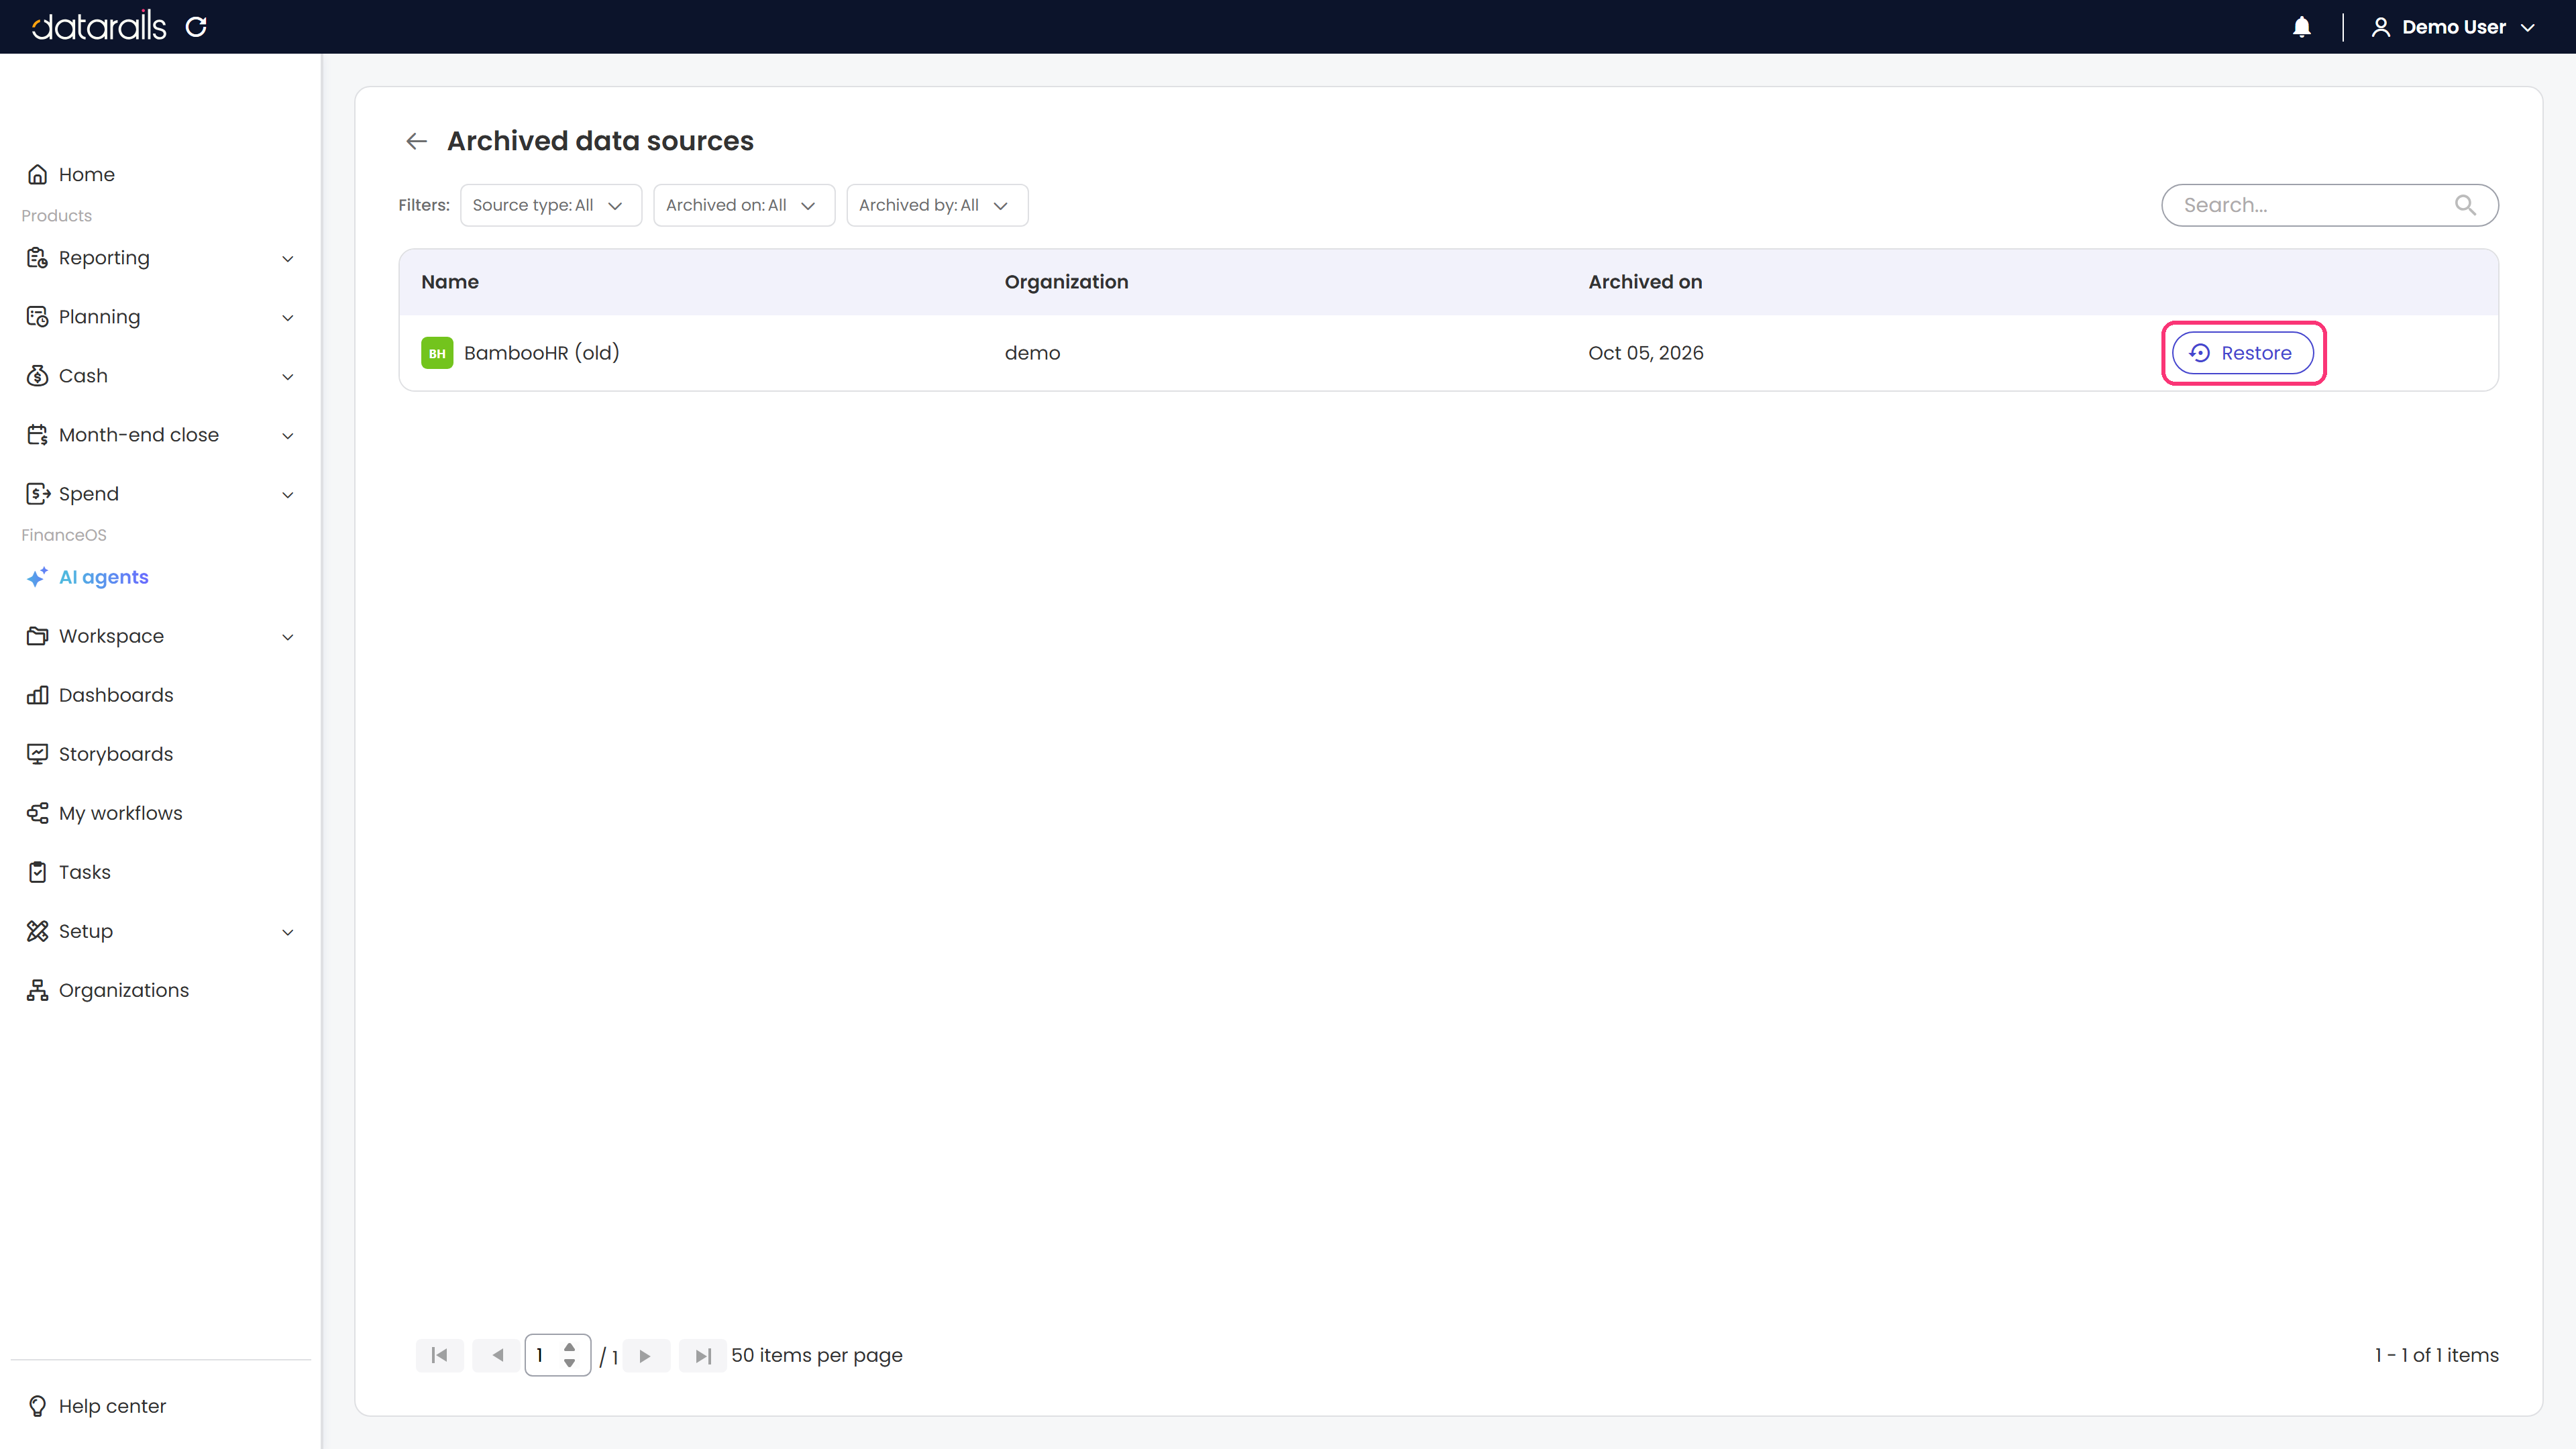The height and width of the screenshot is (1449, 2576).
Task: Expand the Cash menu chevron
Action: pos(288,377)
